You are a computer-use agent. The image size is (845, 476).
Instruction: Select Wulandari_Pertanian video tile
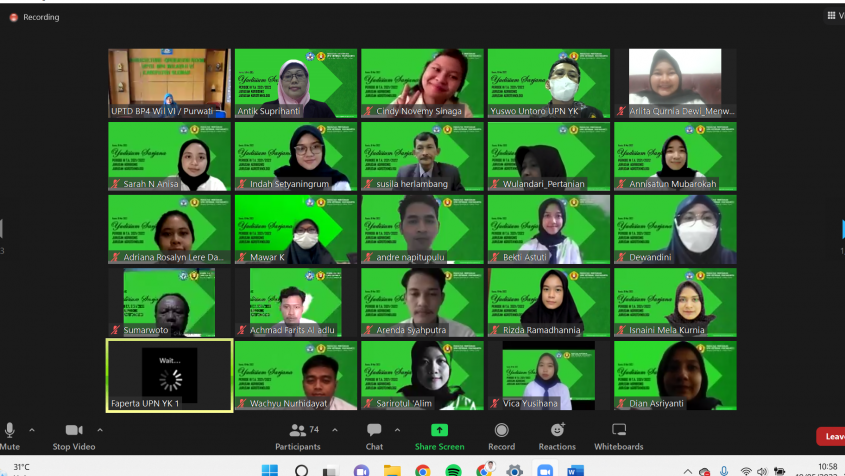pos(549,156)
